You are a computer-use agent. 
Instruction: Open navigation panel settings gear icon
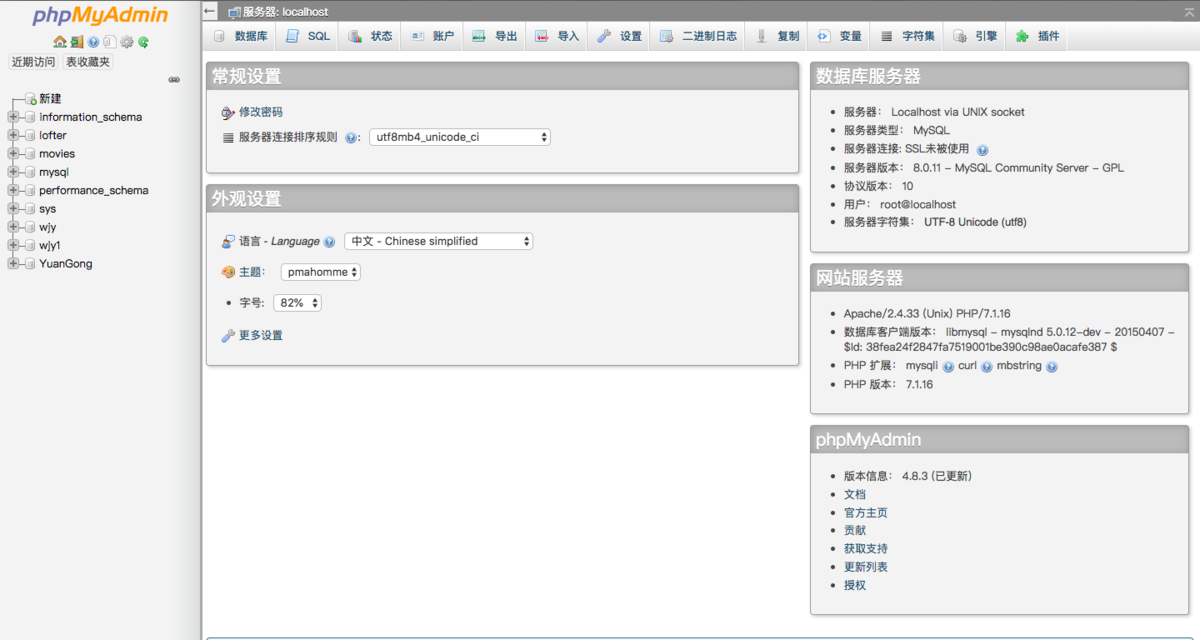coord(126,42)
